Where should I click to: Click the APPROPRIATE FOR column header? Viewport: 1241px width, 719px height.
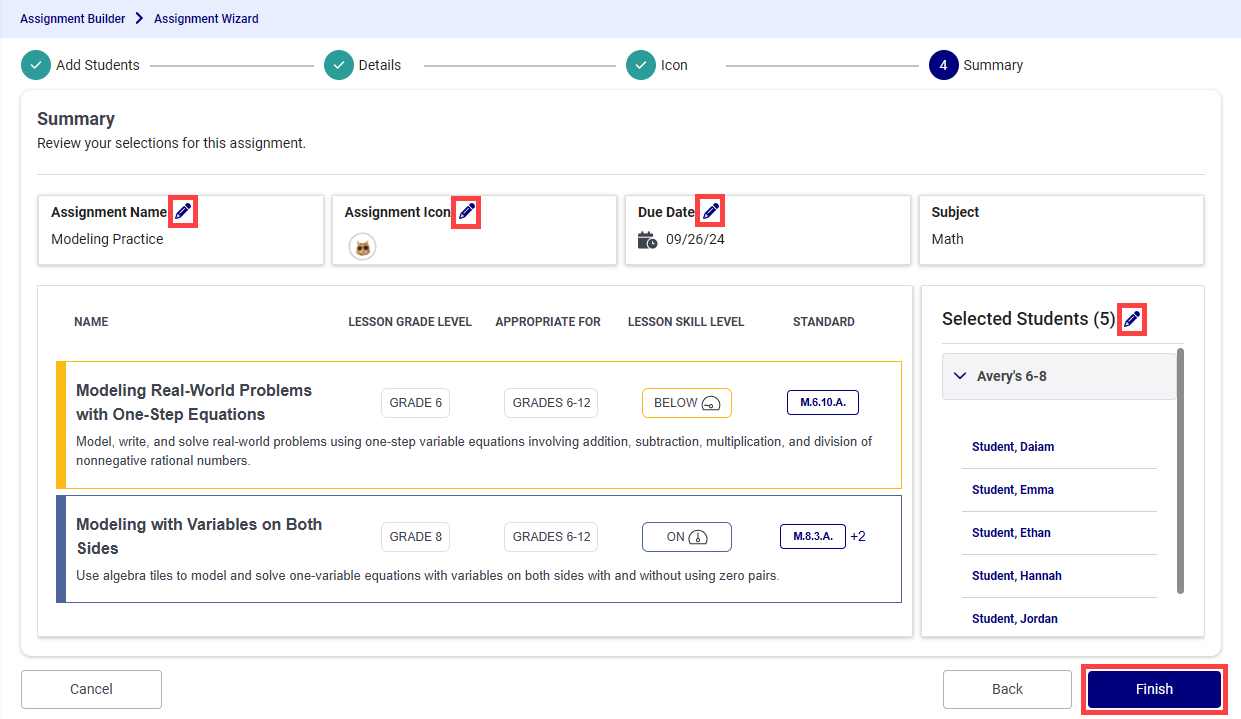[x=548, y=322]
